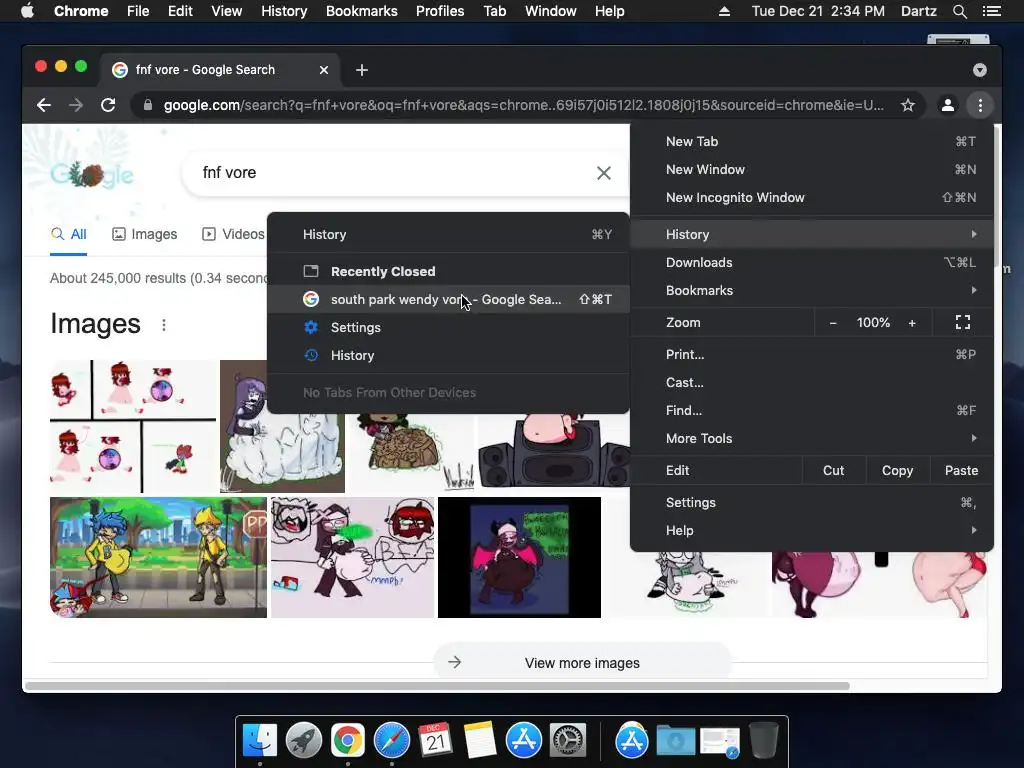Click the three-dot options beside Images heading

[x=164, y=325]
